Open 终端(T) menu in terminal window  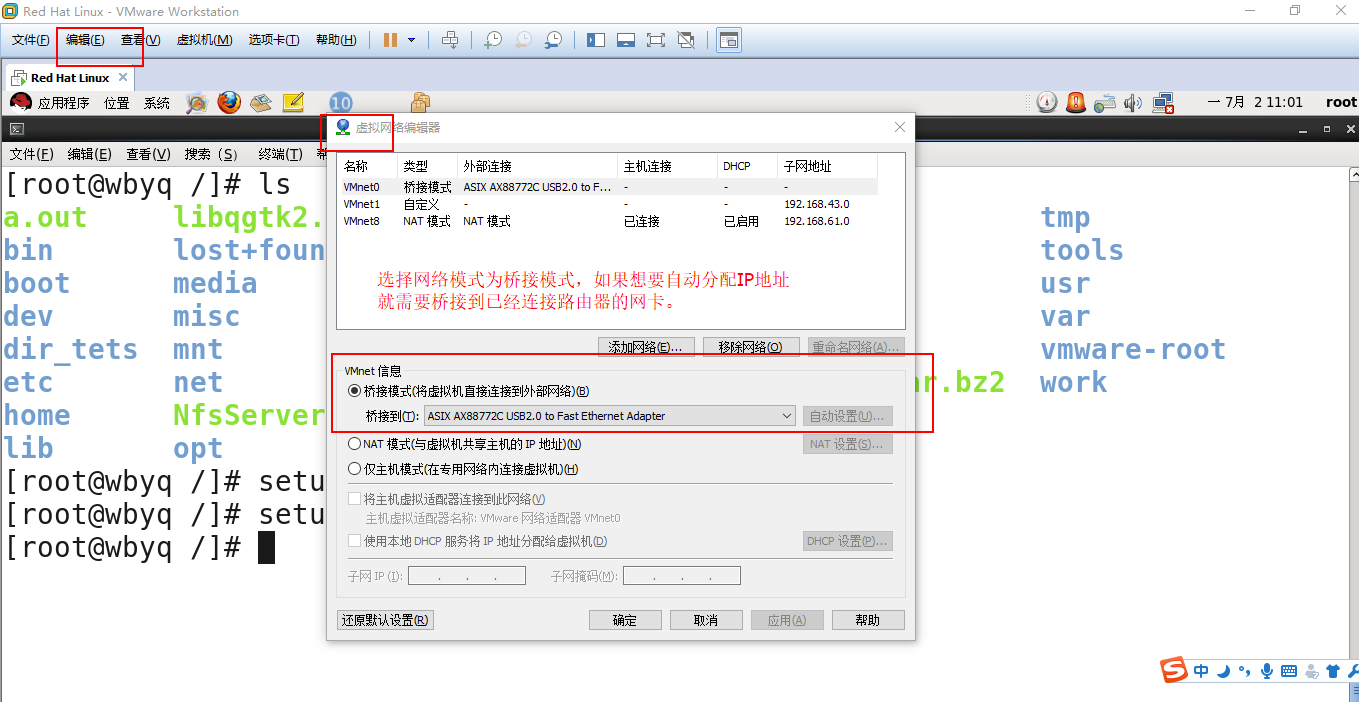280,154
